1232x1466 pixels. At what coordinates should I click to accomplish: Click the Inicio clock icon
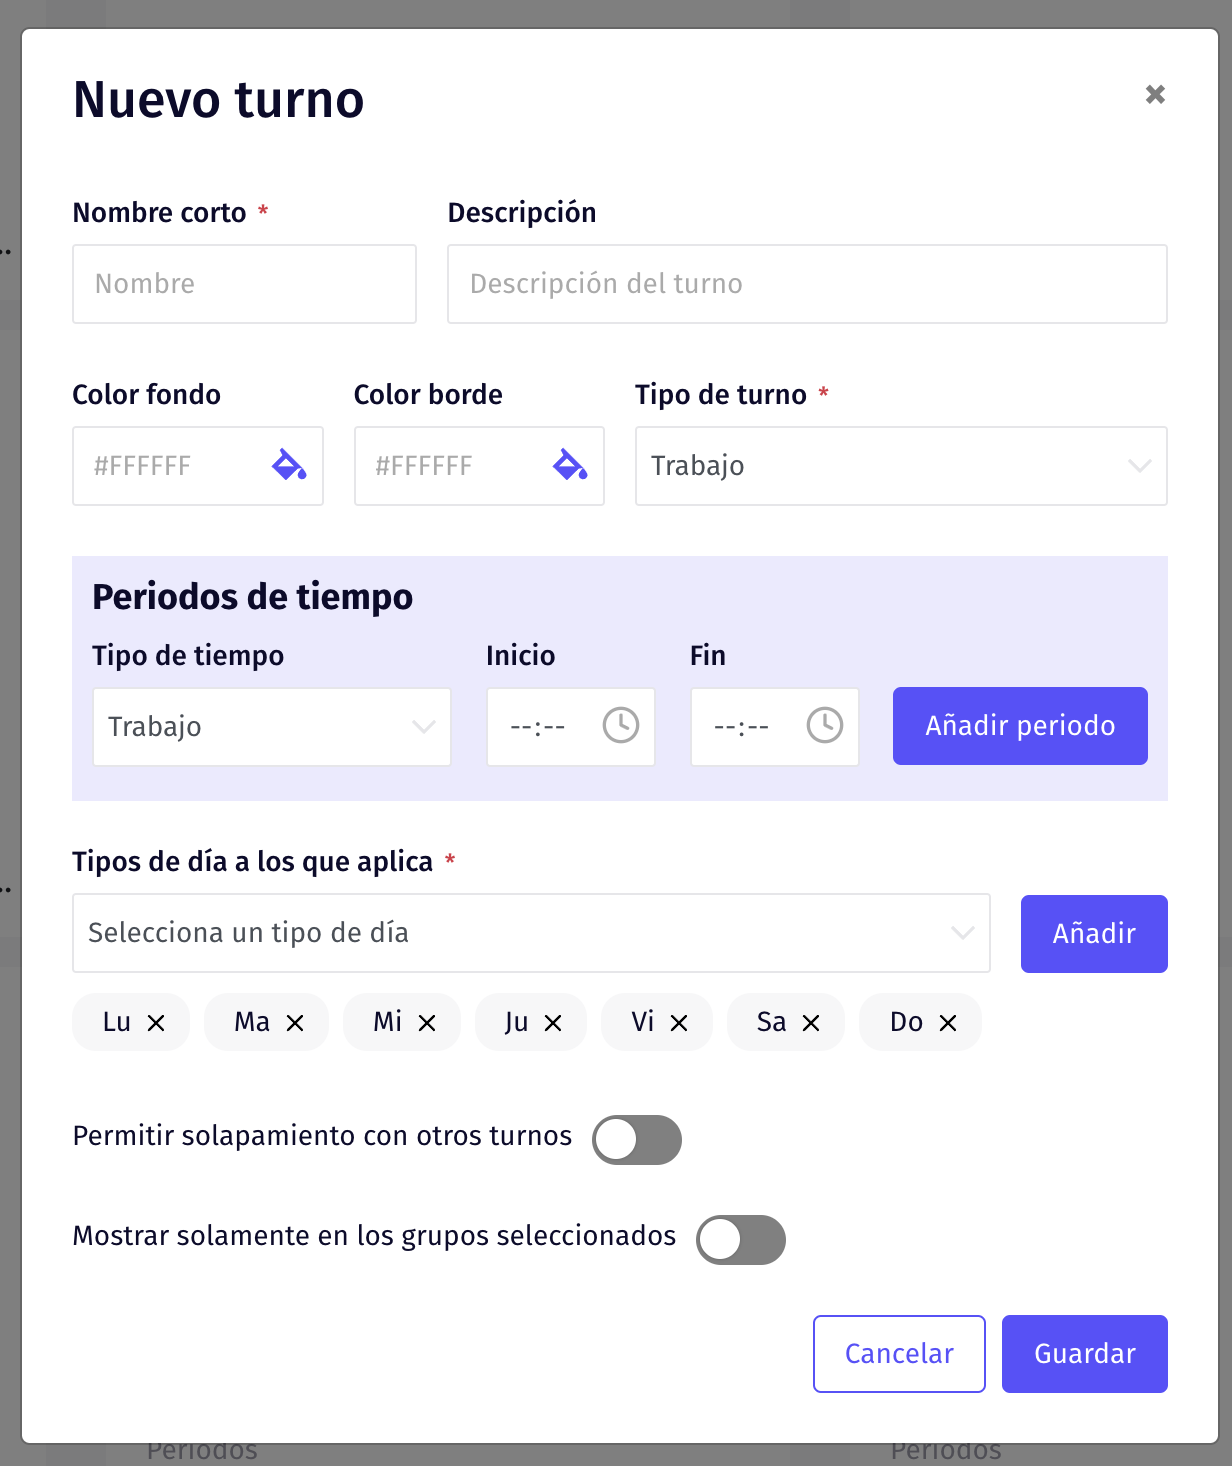tap(621, 725)
